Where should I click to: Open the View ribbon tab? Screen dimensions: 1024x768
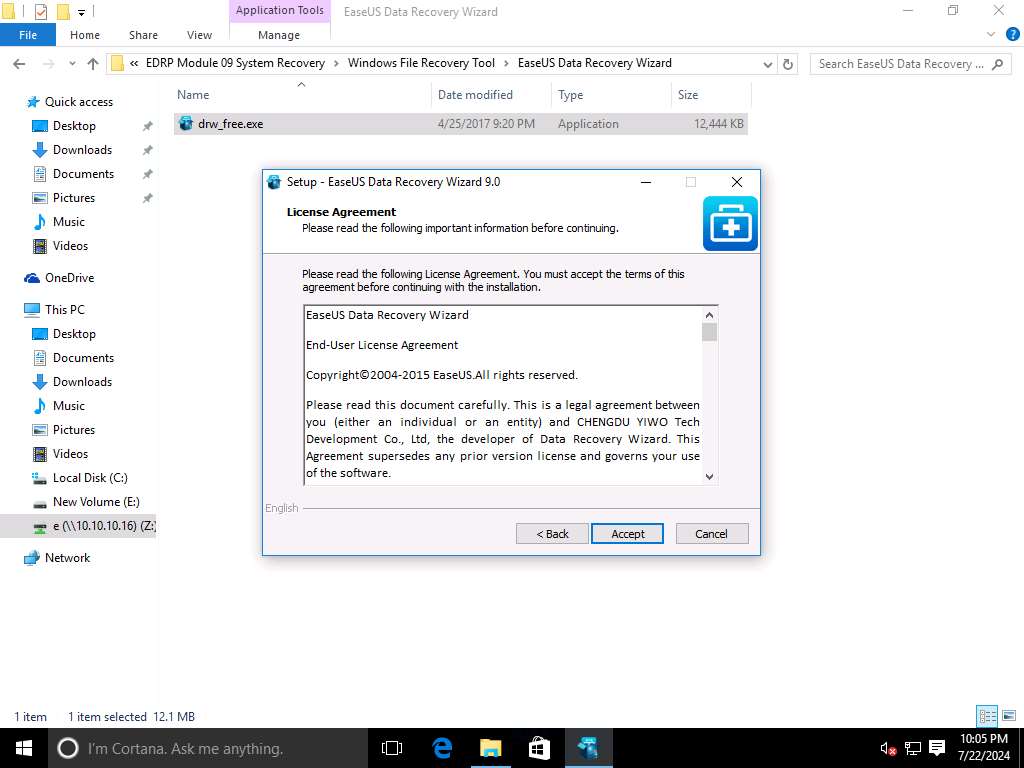pos(199,35)
